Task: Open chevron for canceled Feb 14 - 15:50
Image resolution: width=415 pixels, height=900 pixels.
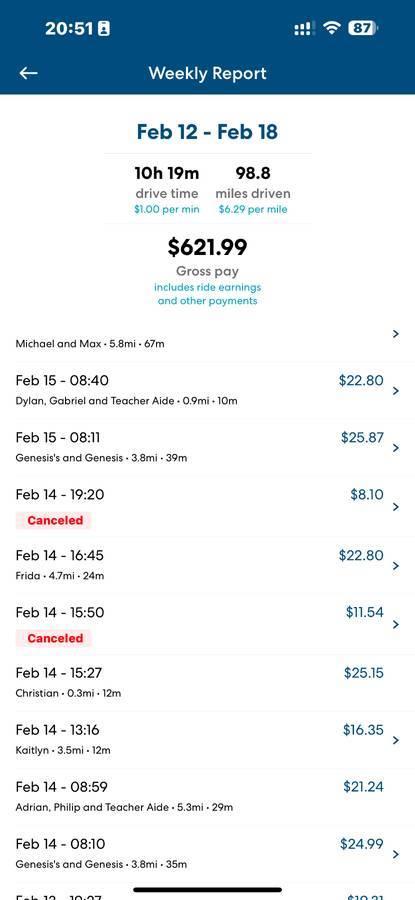Action: tap(395, 624)
